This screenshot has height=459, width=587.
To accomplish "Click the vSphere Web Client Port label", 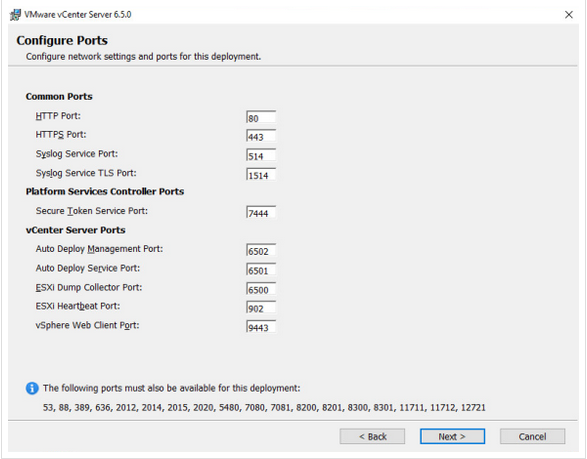I will [x=87, y=325].
